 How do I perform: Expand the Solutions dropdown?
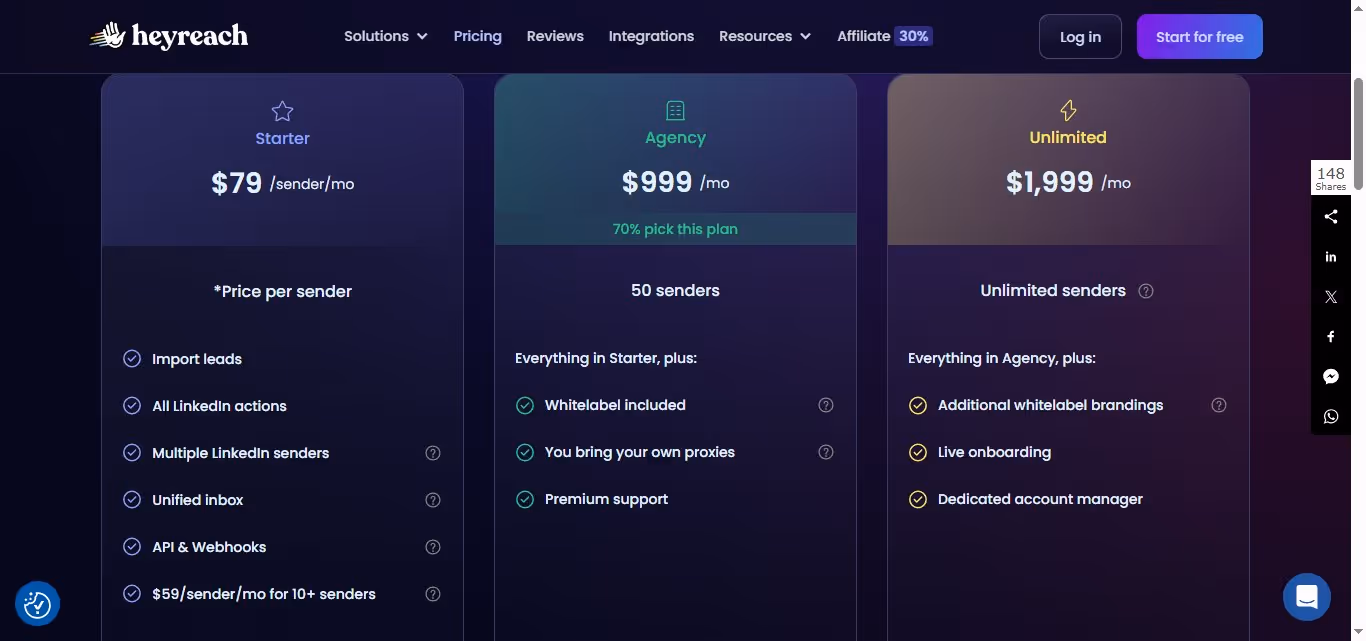(385, 36)
